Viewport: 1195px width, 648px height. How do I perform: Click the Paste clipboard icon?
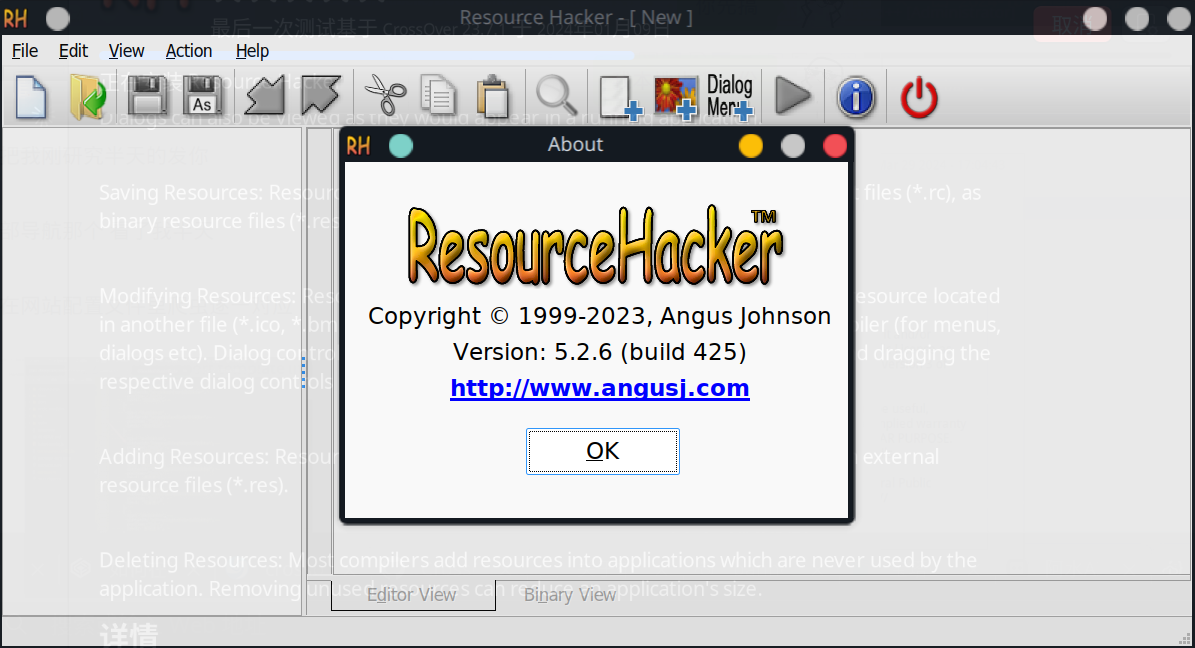[x=493, y=97]
